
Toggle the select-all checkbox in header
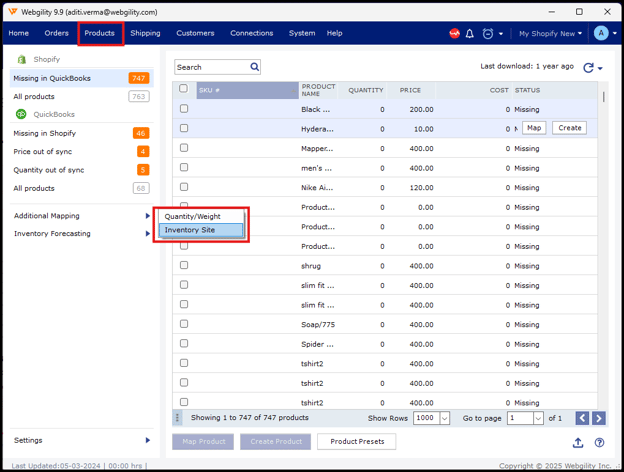pyautogui.click(x=183, y=89)
